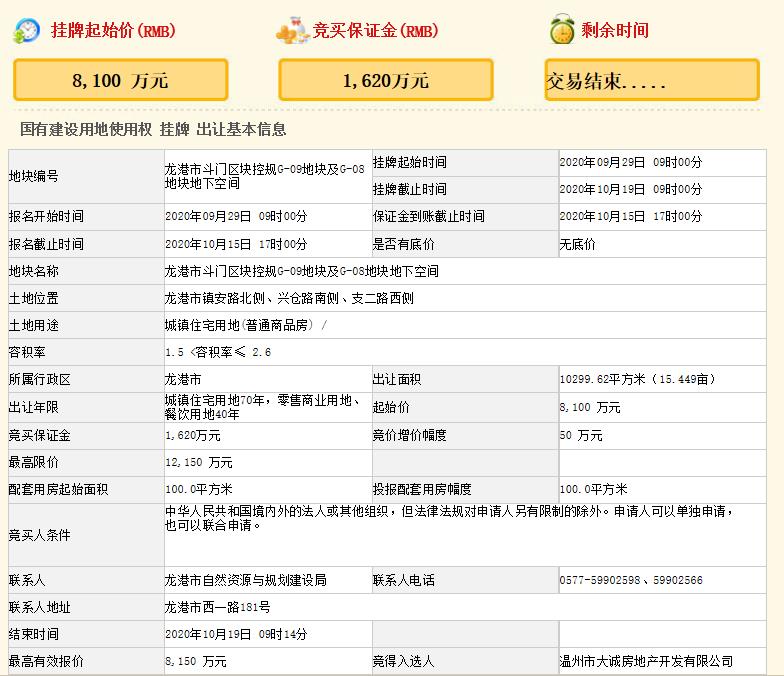Click the yellow 8,100 万元 starting price box
This screenshot has height=676, width=784.
click(x=120, y=81)
